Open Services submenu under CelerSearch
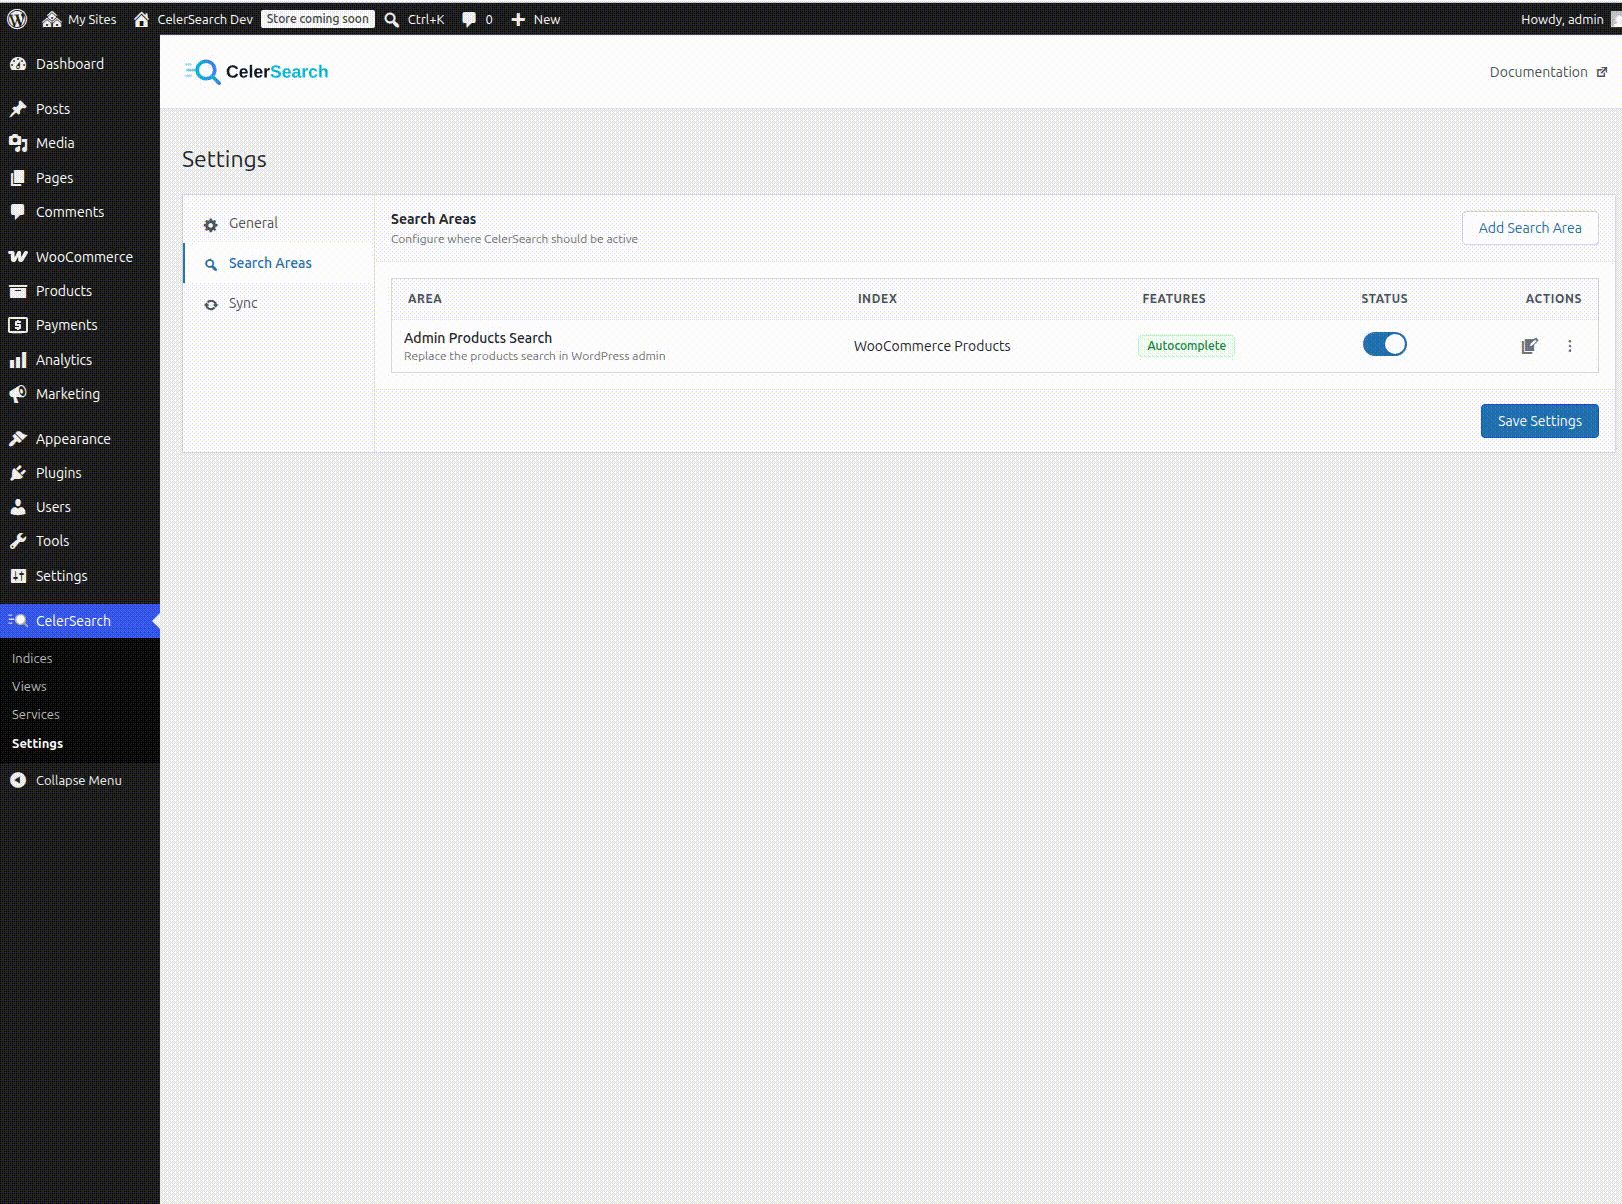Screen dimensions: 1622x1204 [x=36, y=714]
